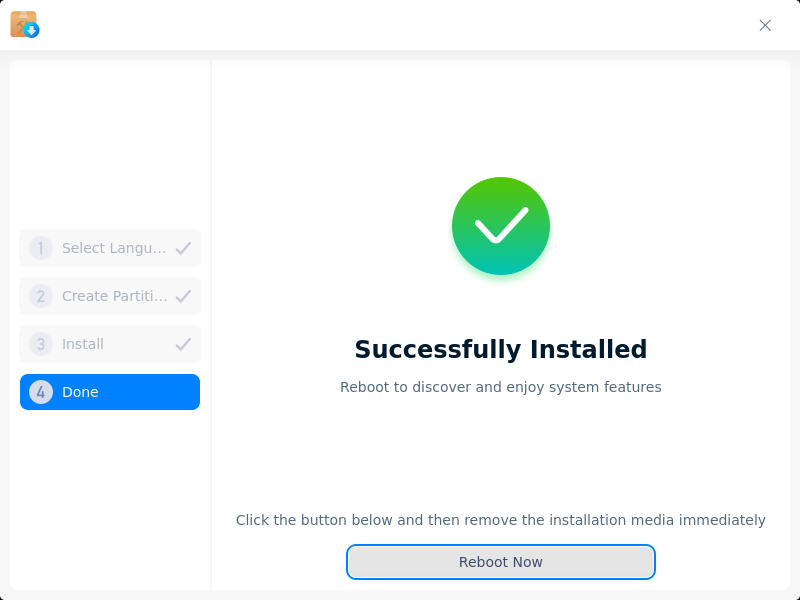Image resolution: width=800 pixels, height=600 pixels.
Task: Select the Install step
Action: (x=110, y=344)
